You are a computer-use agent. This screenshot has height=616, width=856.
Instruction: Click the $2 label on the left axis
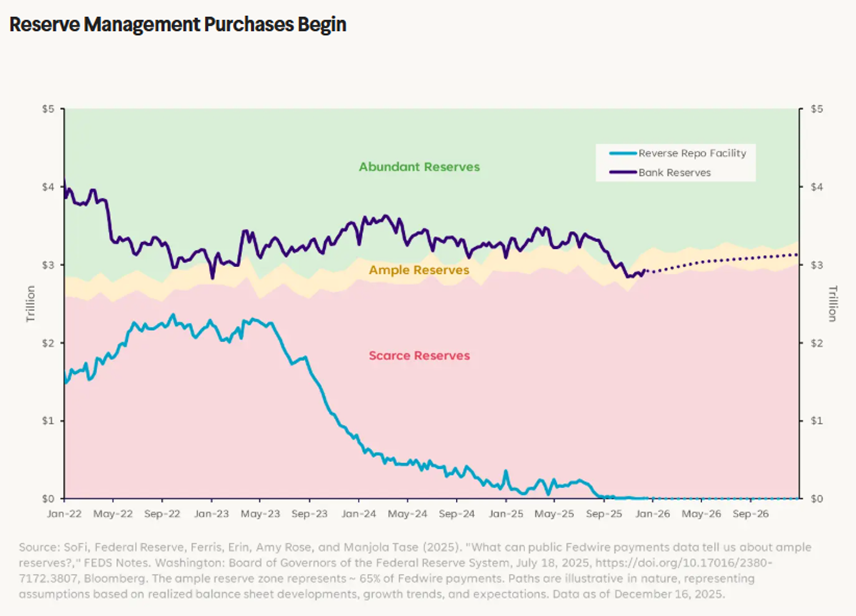(x=47, y=343)
